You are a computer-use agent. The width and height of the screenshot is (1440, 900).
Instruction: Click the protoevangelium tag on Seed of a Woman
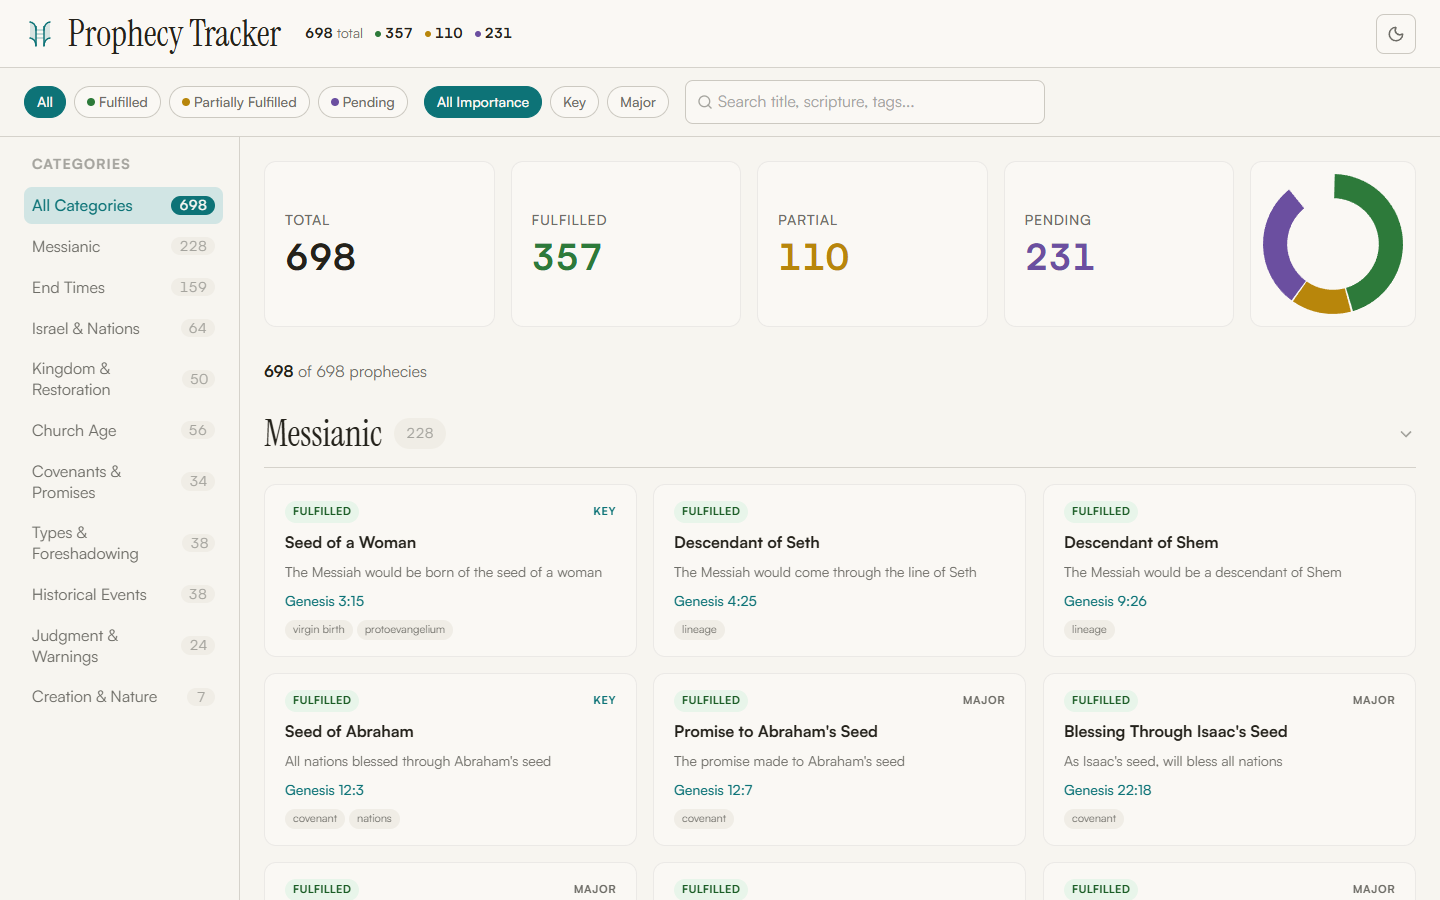click(405, 630)
